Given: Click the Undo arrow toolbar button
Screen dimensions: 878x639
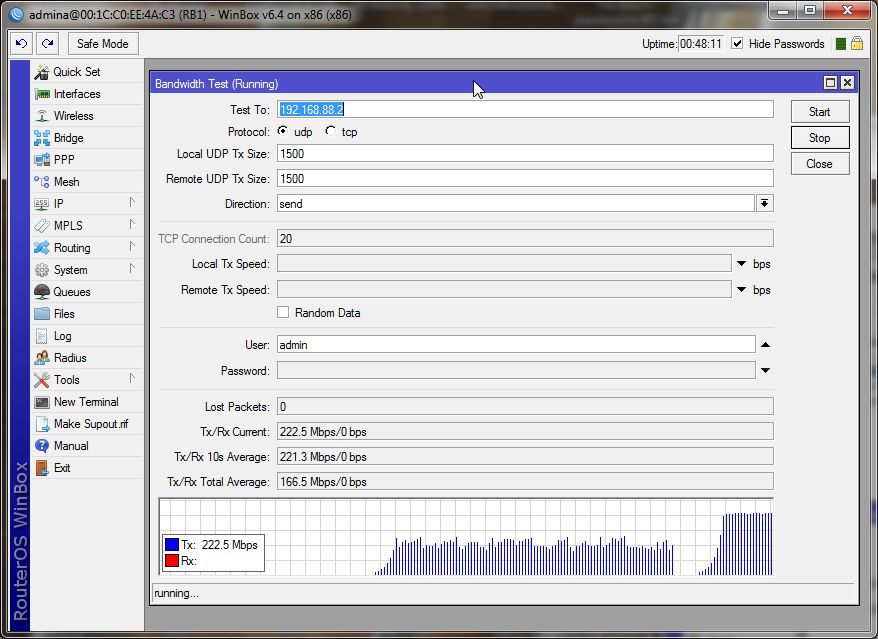Looking at the screenshot, I should tap(21, 44).
